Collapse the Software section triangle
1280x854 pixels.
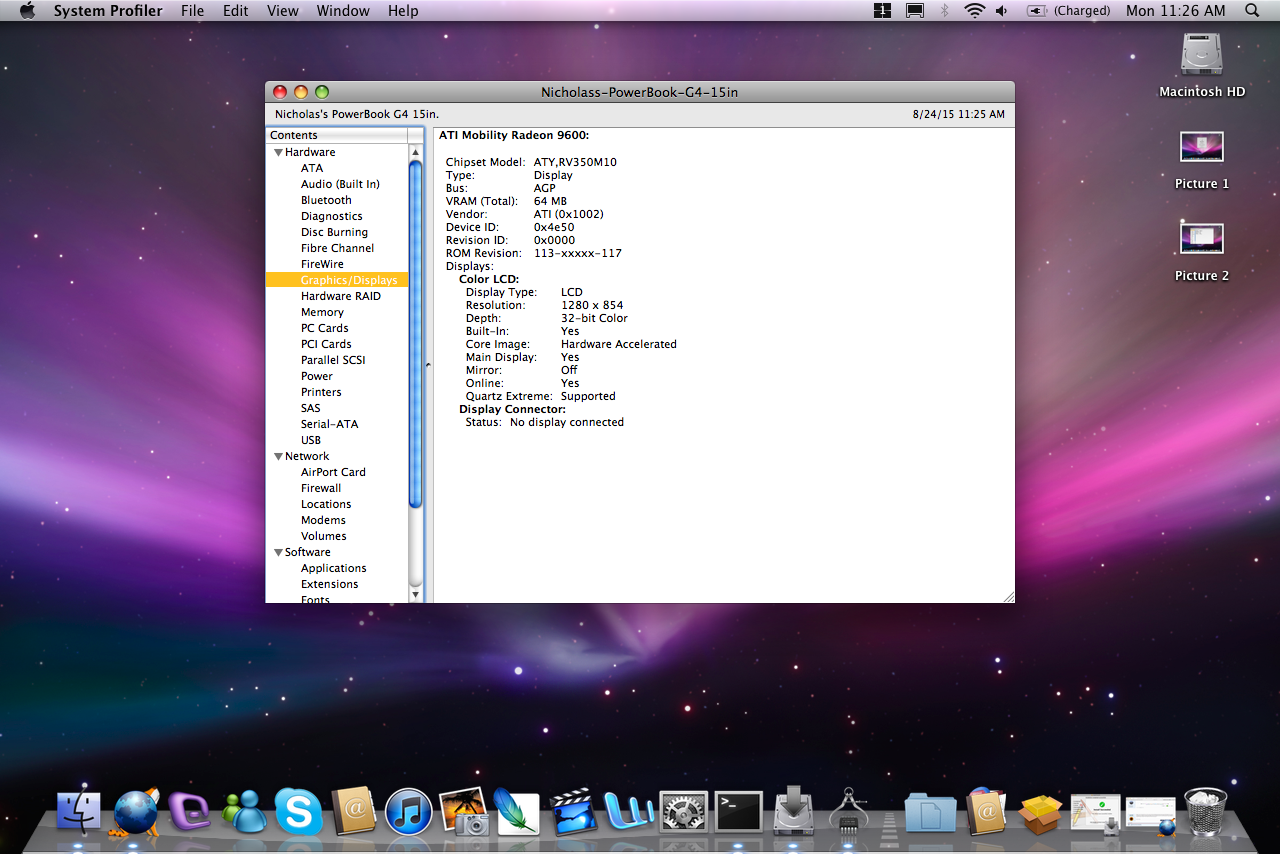[x=278, y=552]
